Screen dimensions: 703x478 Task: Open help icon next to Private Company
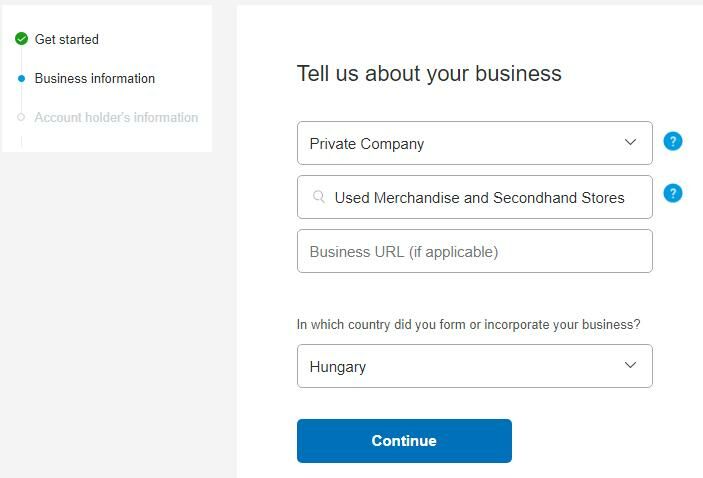tap(673, 141)
